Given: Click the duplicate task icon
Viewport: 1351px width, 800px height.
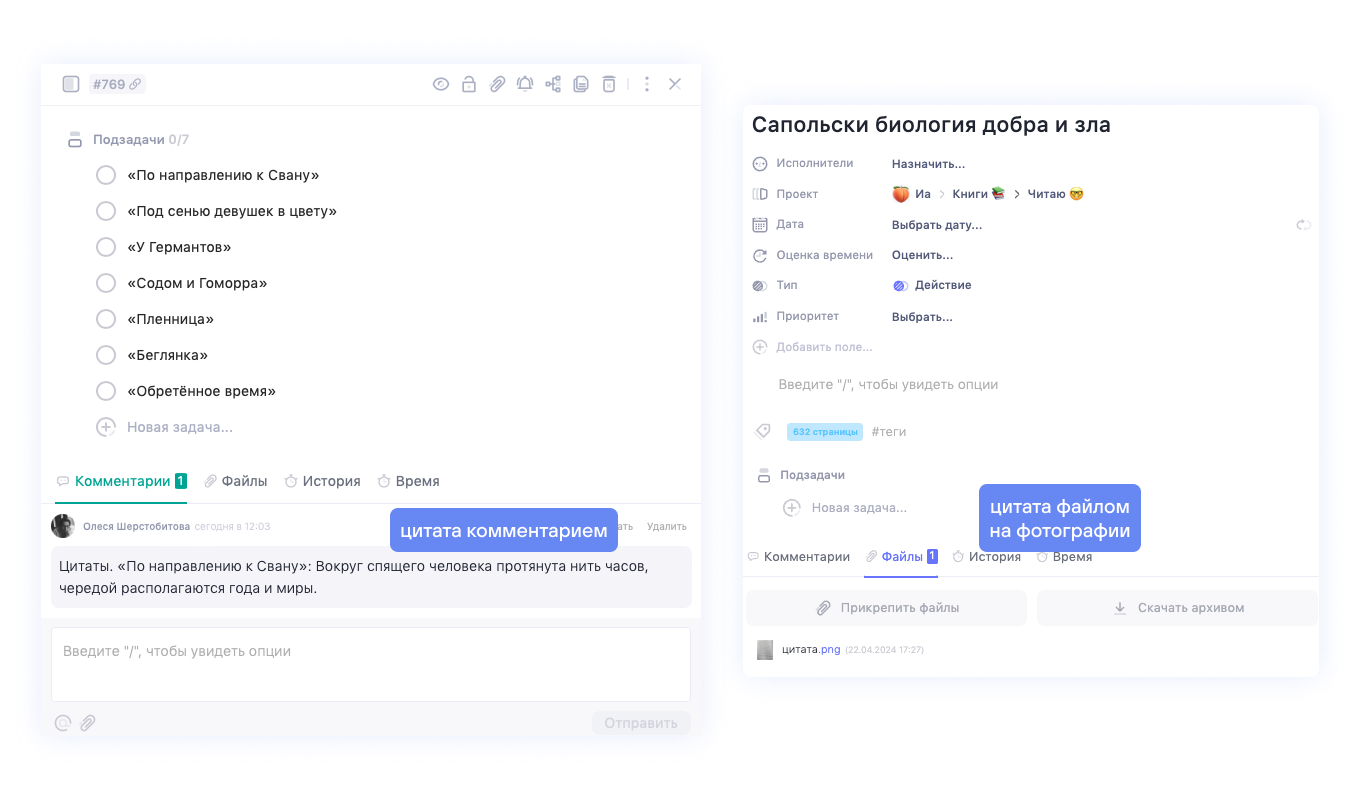Looking at the screenshot, I should [581, 84].
